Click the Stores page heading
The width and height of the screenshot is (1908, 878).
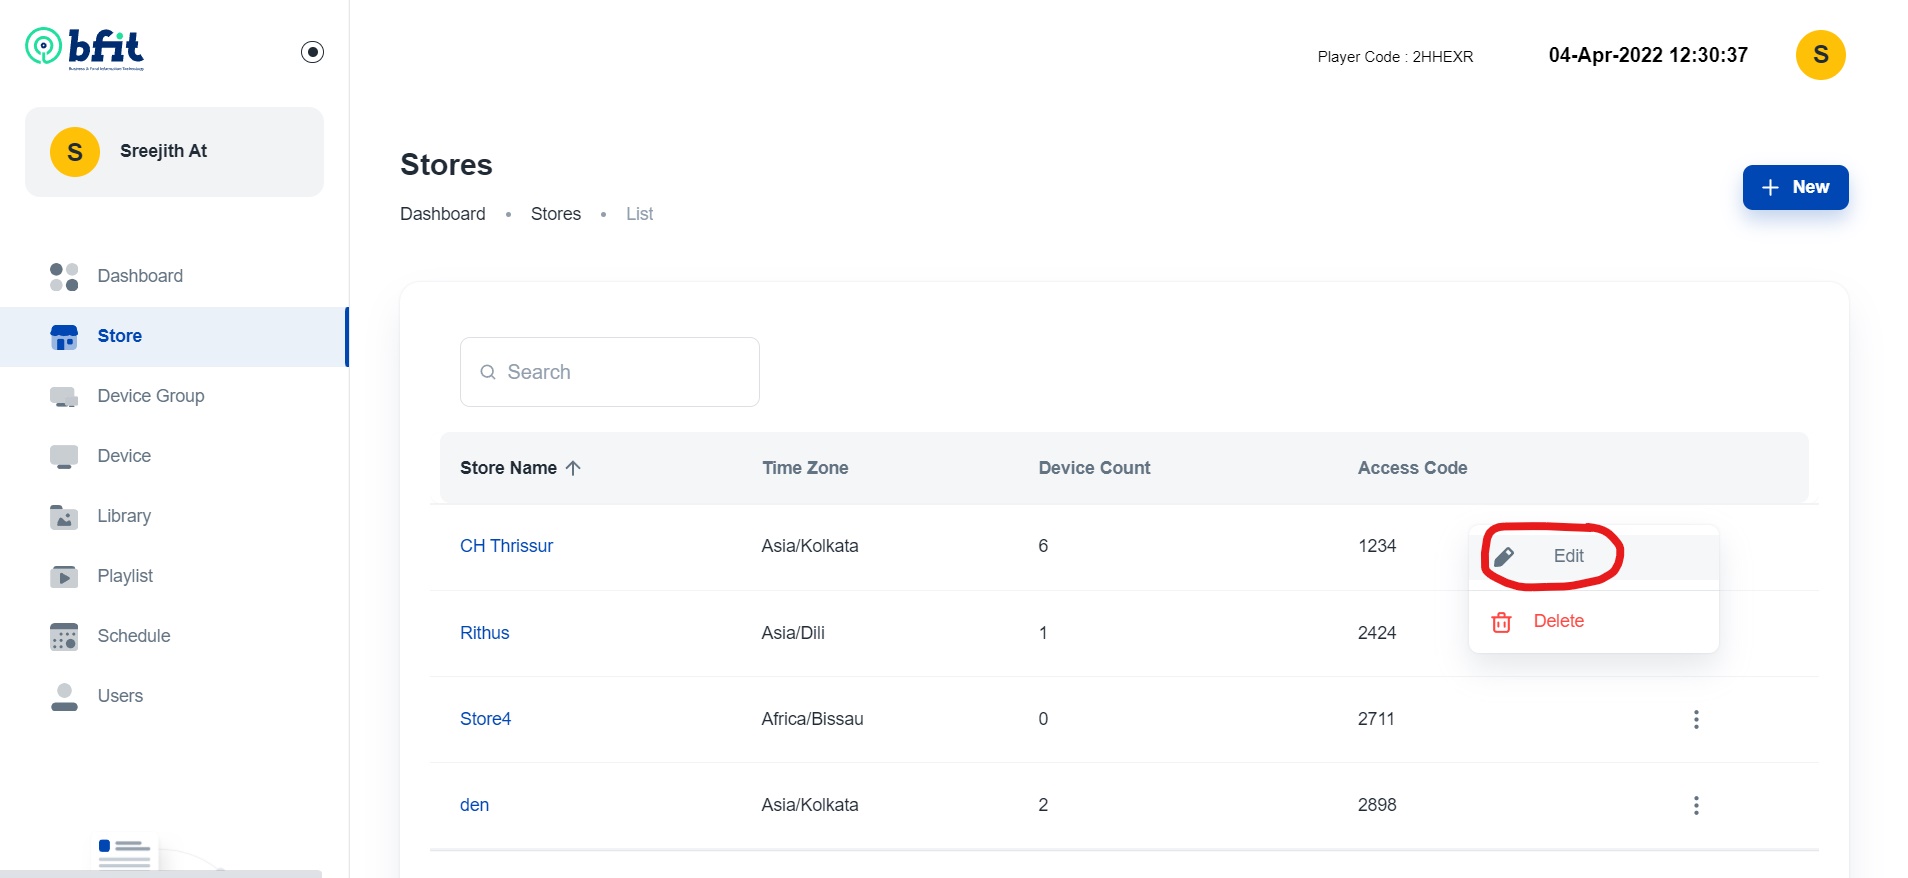(446, 165)
